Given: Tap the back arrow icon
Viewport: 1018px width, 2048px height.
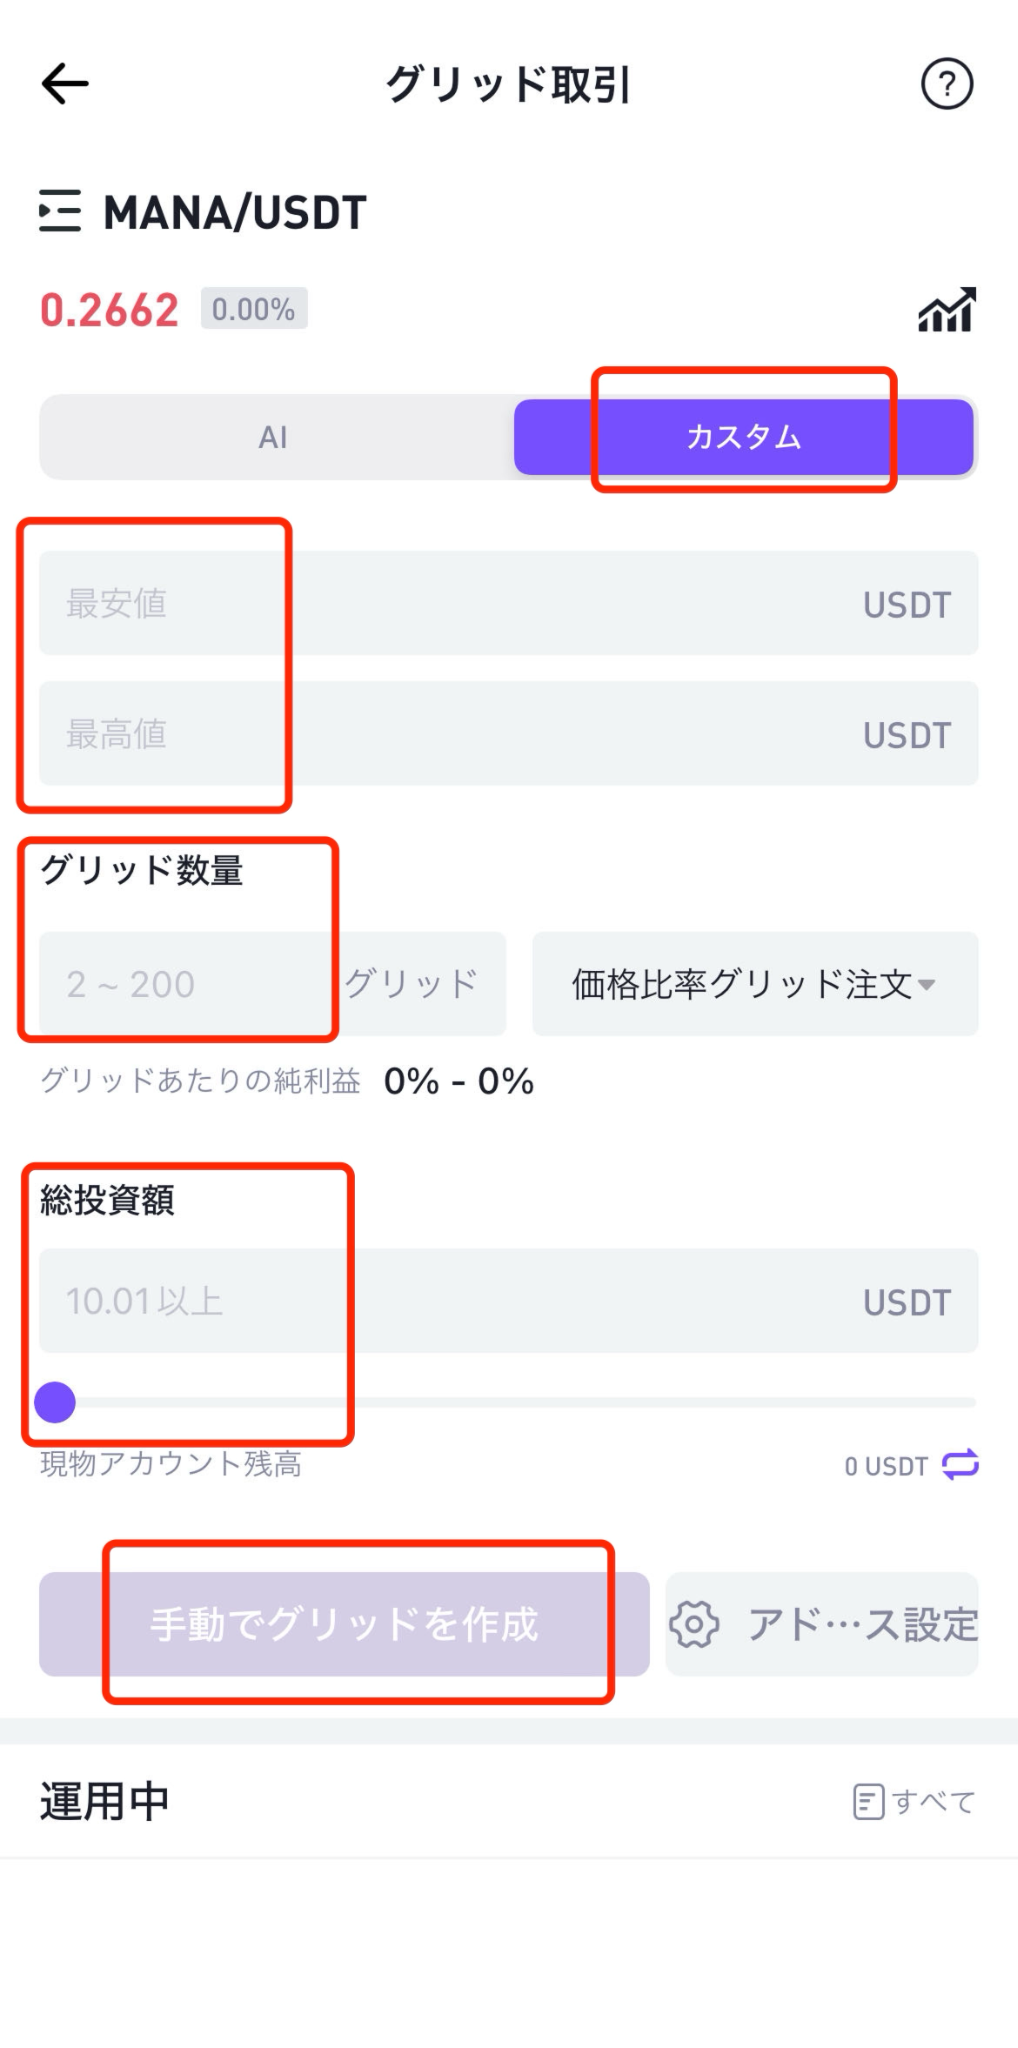Looking at the screenshot, I should point(65,84).
